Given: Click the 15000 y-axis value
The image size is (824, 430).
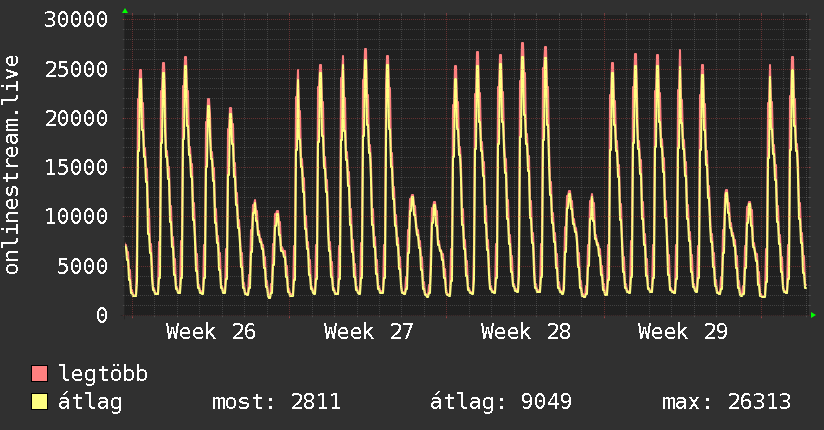Looking at the screenshot, I should click(76, 167).
